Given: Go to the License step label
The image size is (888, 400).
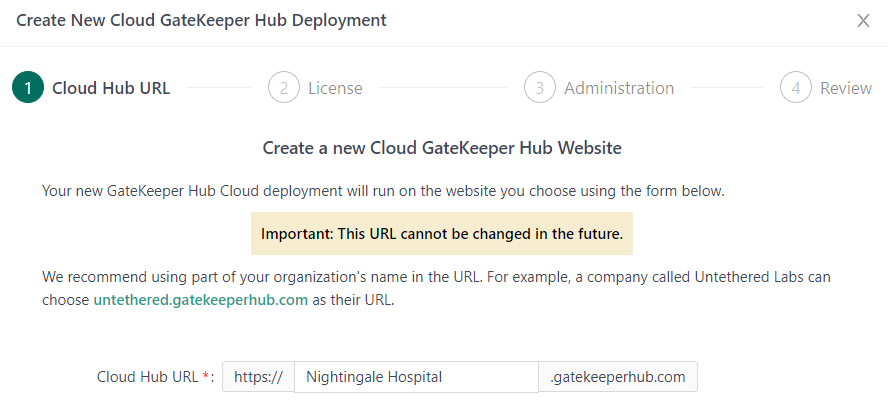Looking at the screenshot, I should pyautogui.click(x=335, y=88).
